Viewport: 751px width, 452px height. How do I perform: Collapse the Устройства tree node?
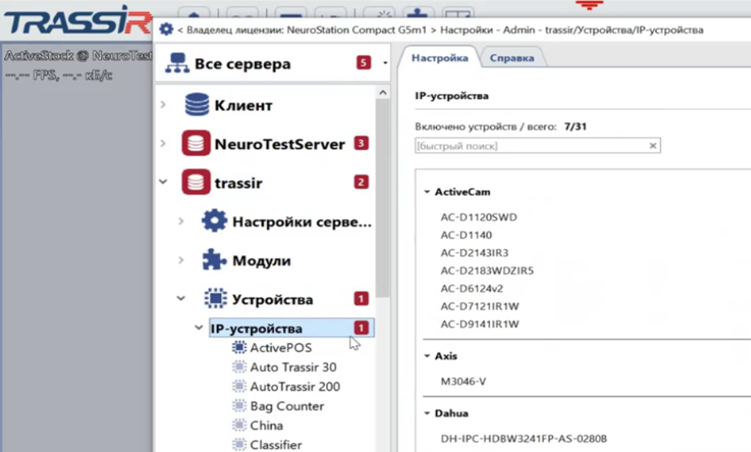coord(181,298)
